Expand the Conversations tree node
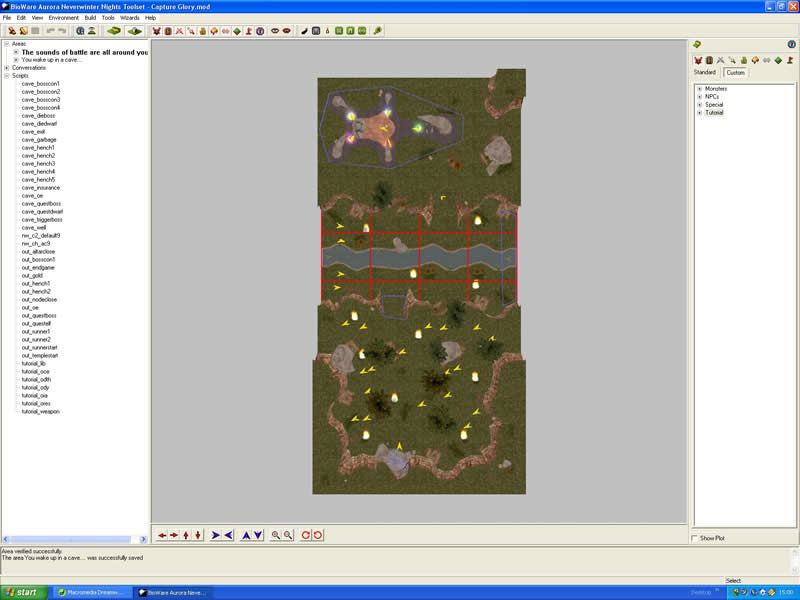800x600 pixels. (7, 68)
